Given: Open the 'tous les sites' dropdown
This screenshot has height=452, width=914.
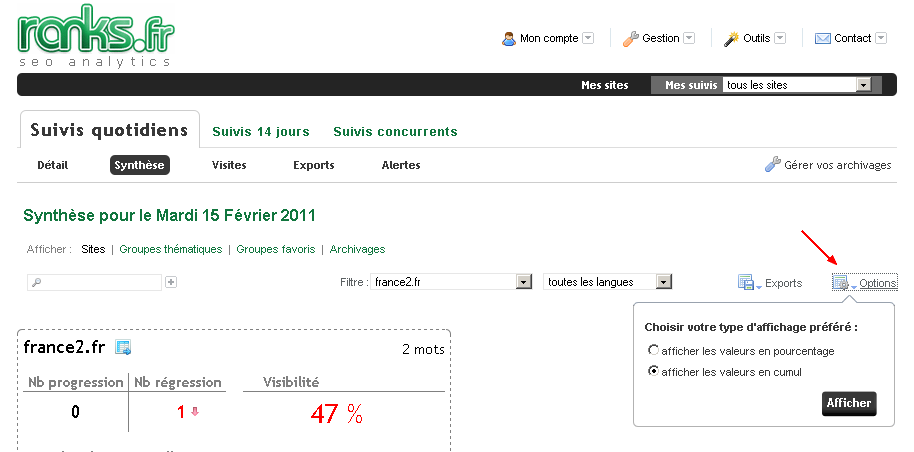Looking at the screenshot, I should [797, 85].
